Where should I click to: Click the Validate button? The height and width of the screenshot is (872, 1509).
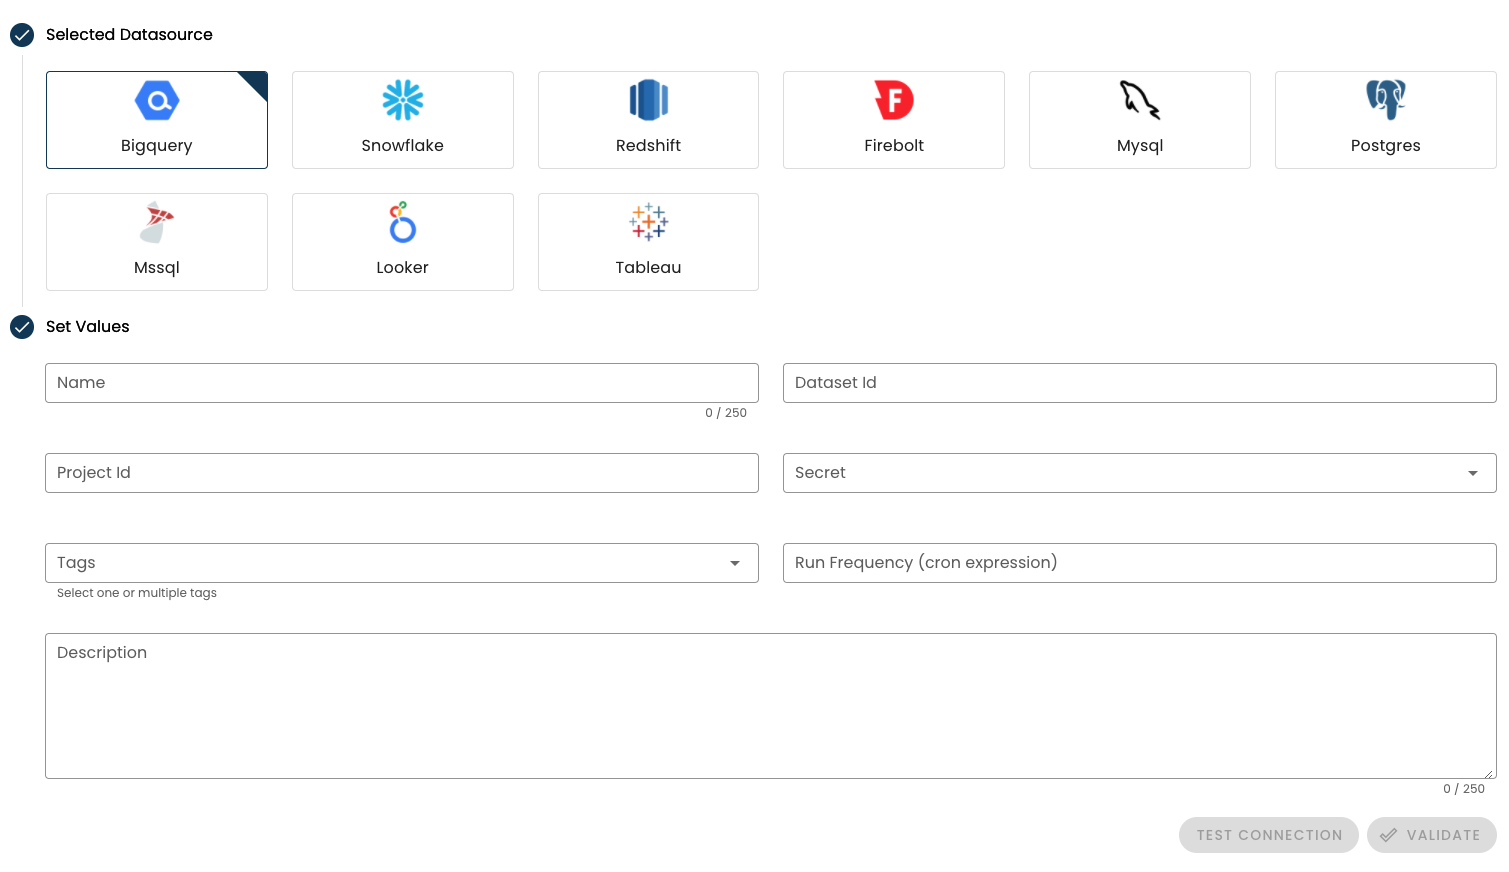coord(1432,835)
